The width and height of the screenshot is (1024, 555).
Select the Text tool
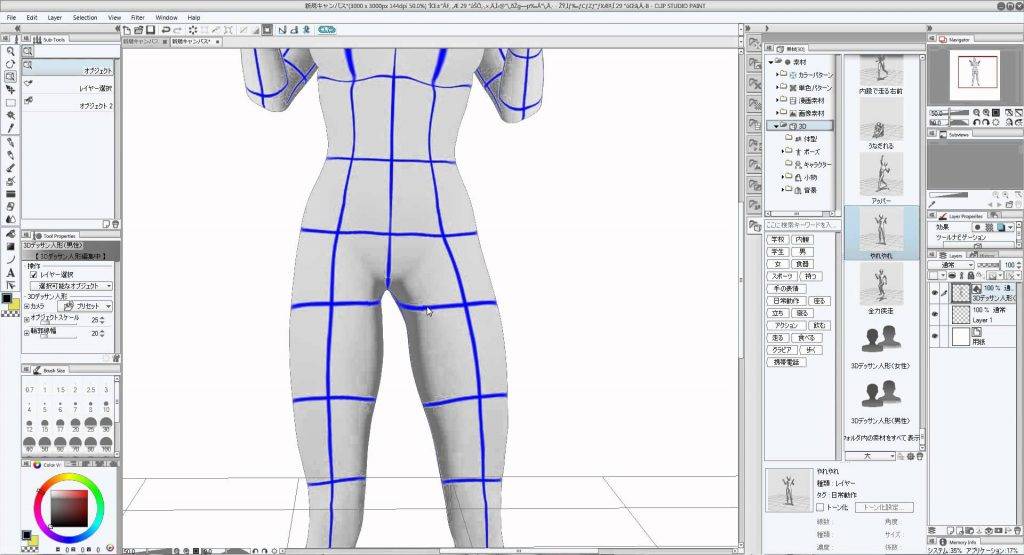(10, 273)
